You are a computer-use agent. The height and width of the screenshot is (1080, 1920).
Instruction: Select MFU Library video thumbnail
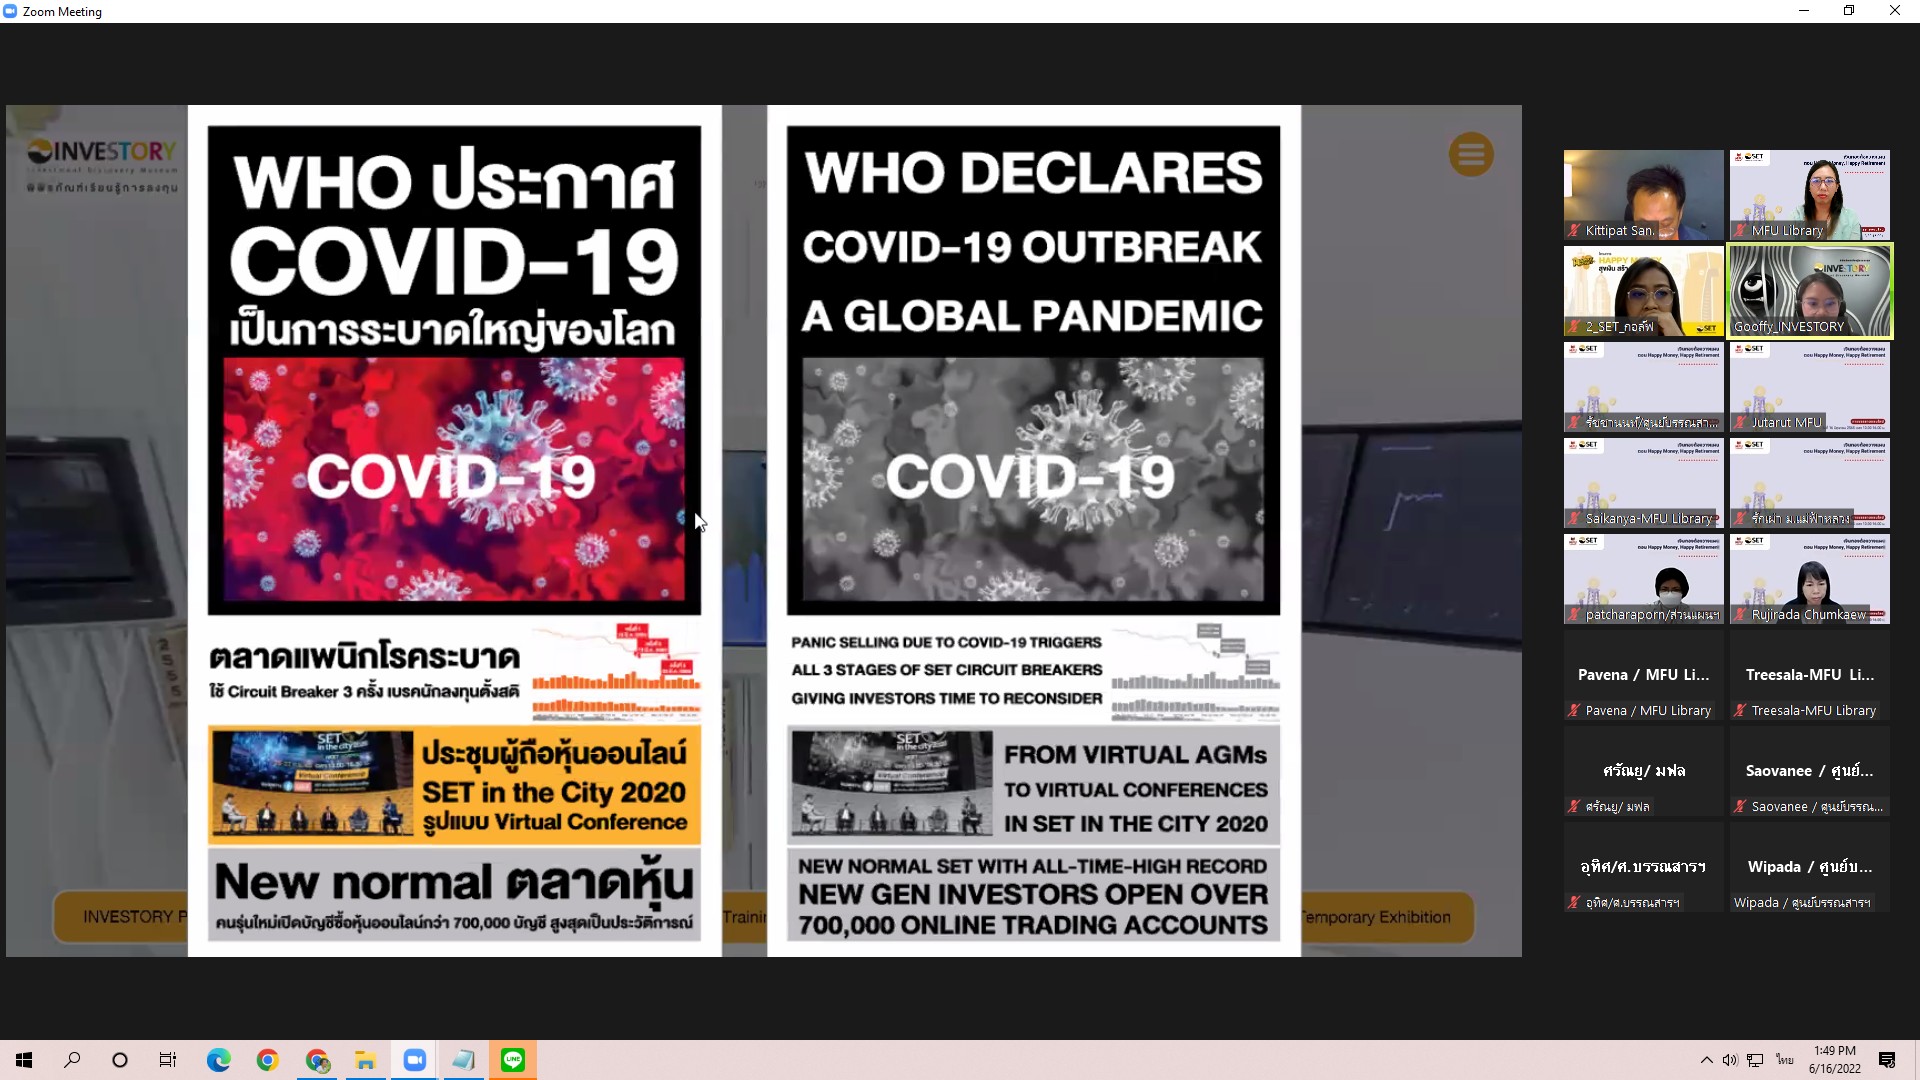pyautogui.click(x=1810, y=195)
